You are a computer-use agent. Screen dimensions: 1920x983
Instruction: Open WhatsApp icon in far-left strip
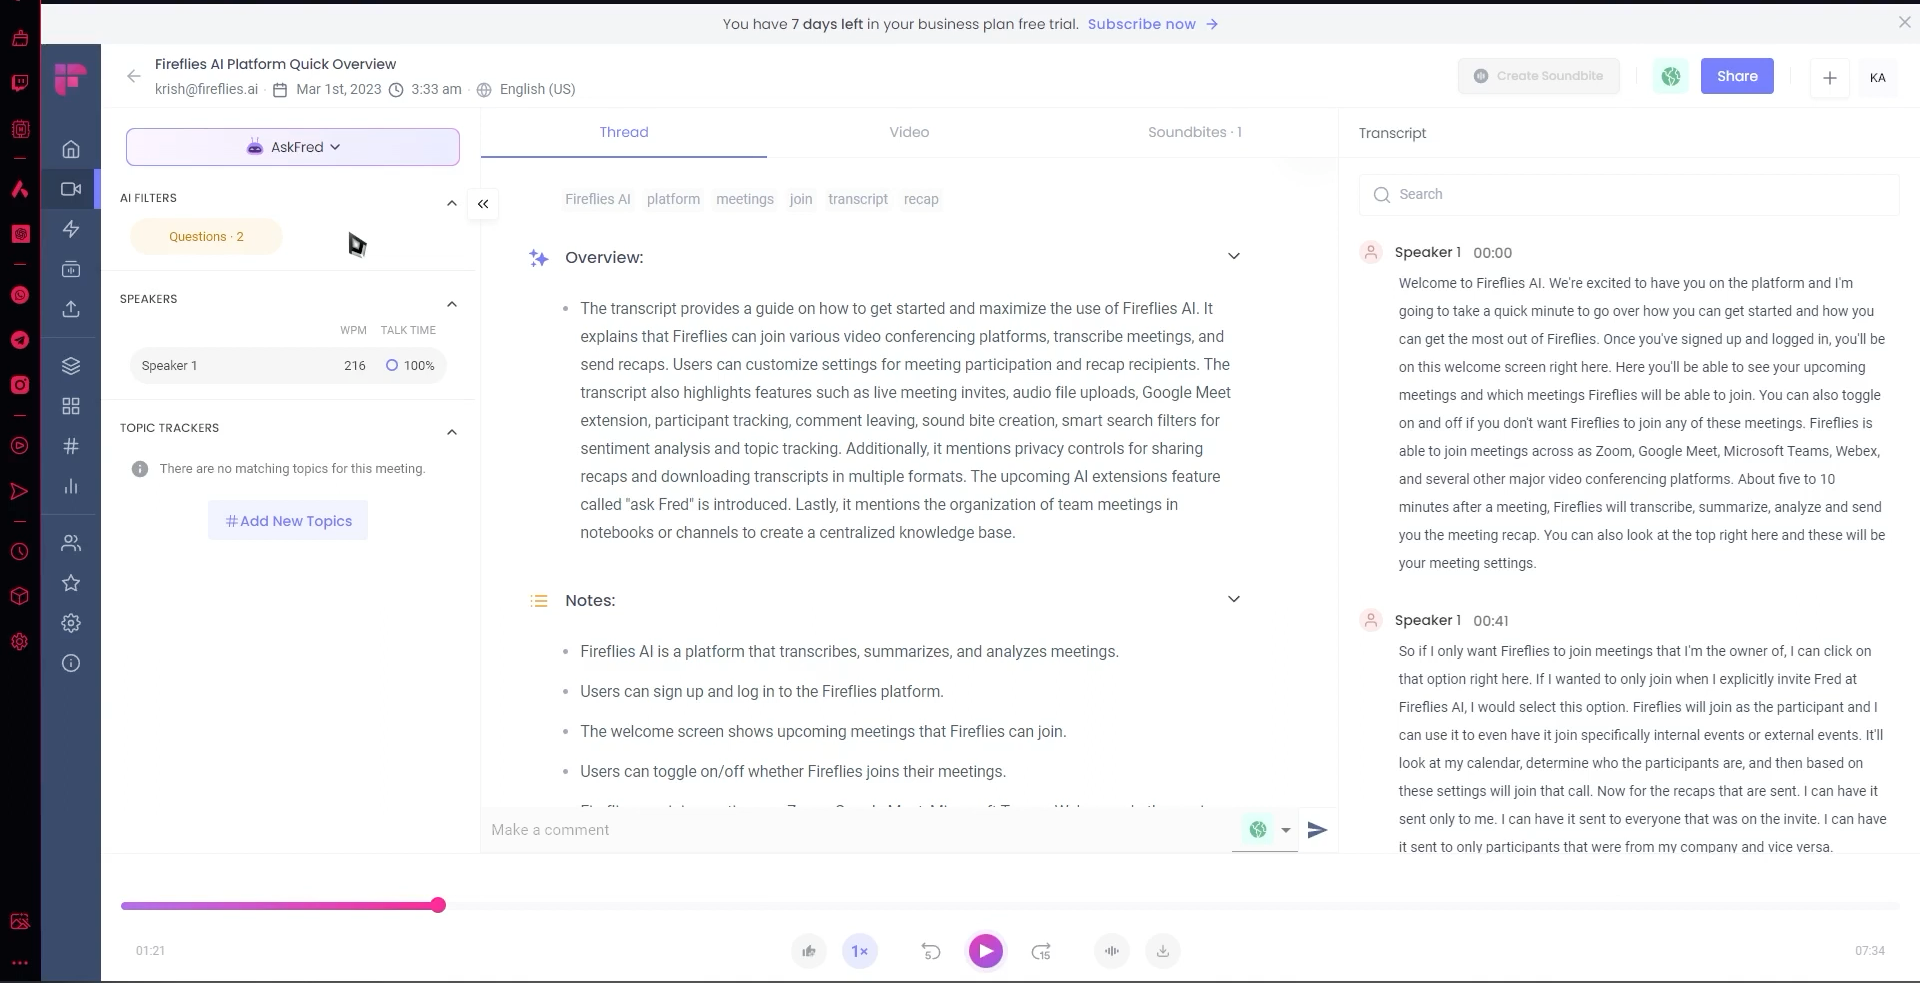tap(20, 295)
